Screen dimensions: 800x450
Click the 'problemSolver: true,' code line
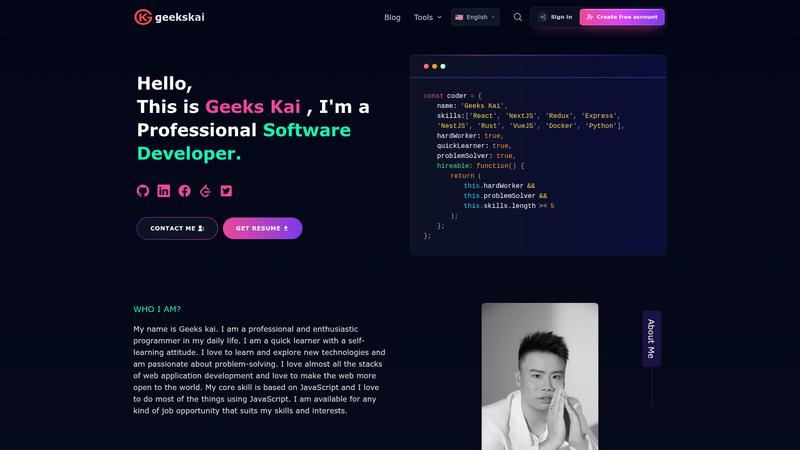476,156
